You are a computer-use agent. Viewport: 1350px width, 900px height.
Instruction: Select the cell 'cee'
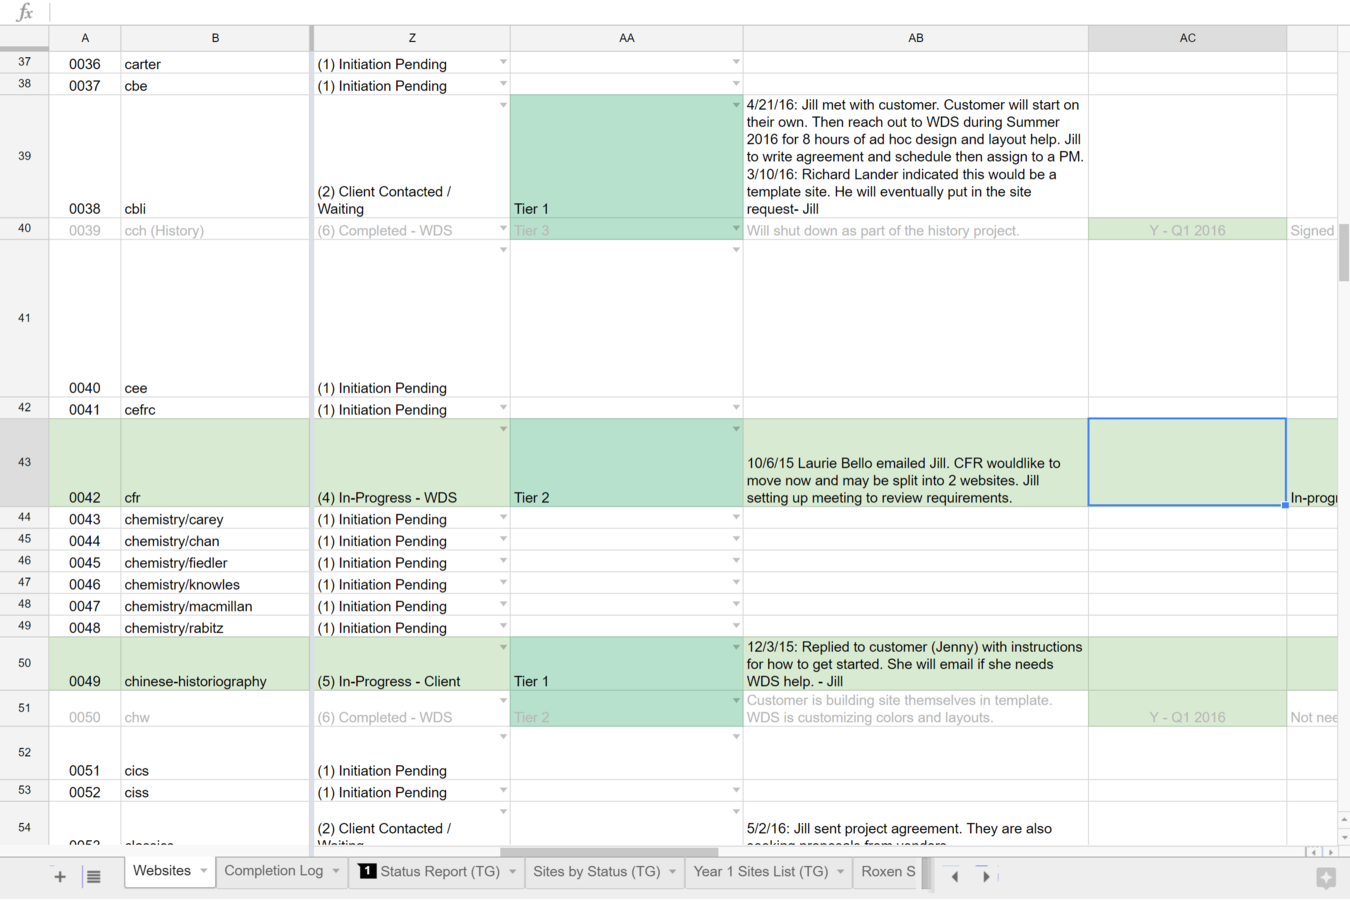[215, 319]
